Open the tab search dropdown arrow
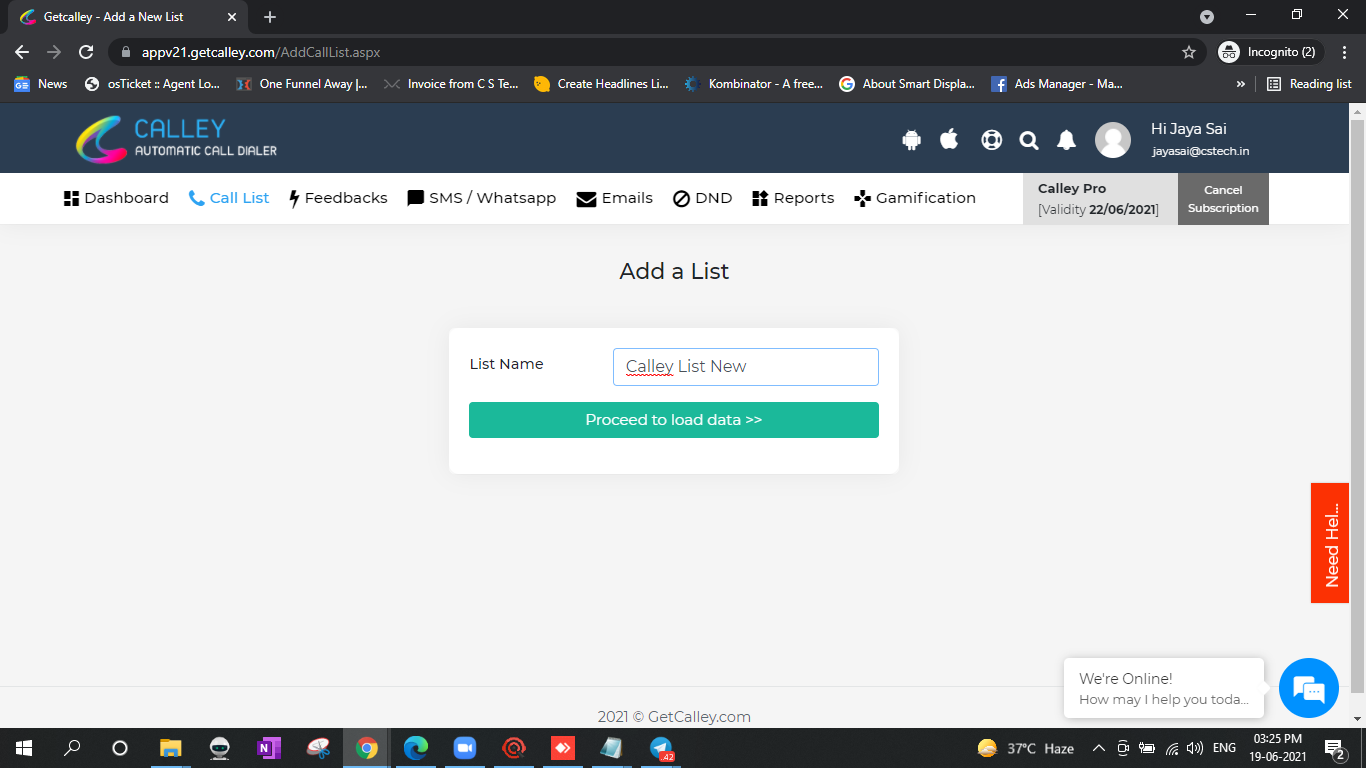Image resolution: width=1366 pixels, height=768 pixels. (x=1207, y=16)
